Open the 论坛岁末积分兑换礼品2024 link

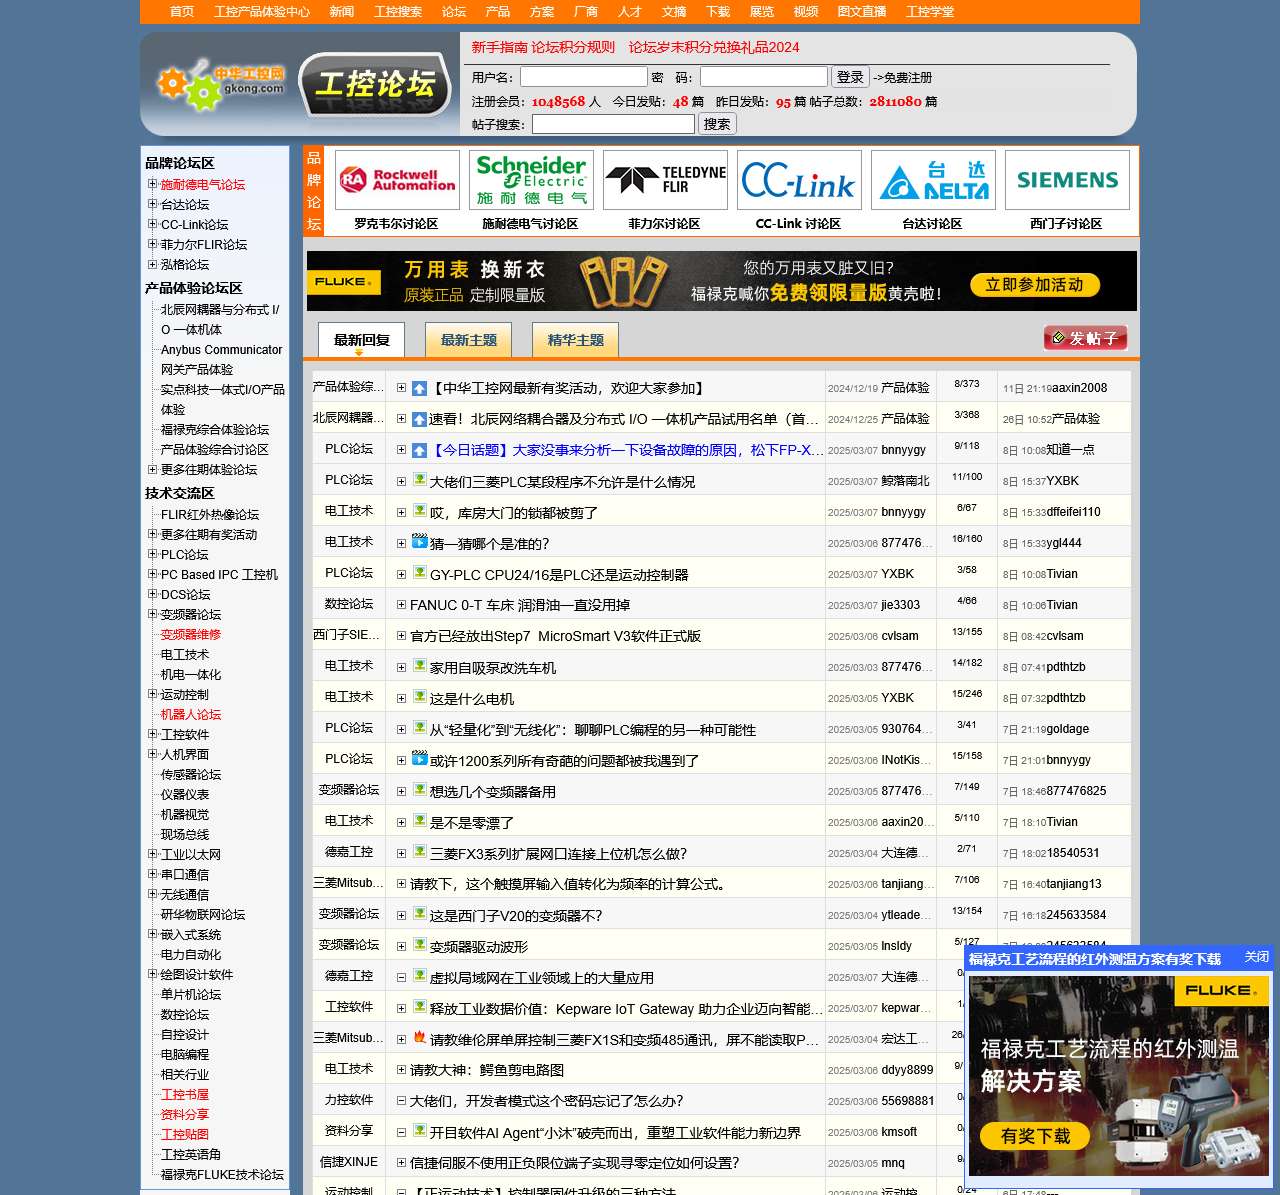pyautogui.click(x=714, y=47)
